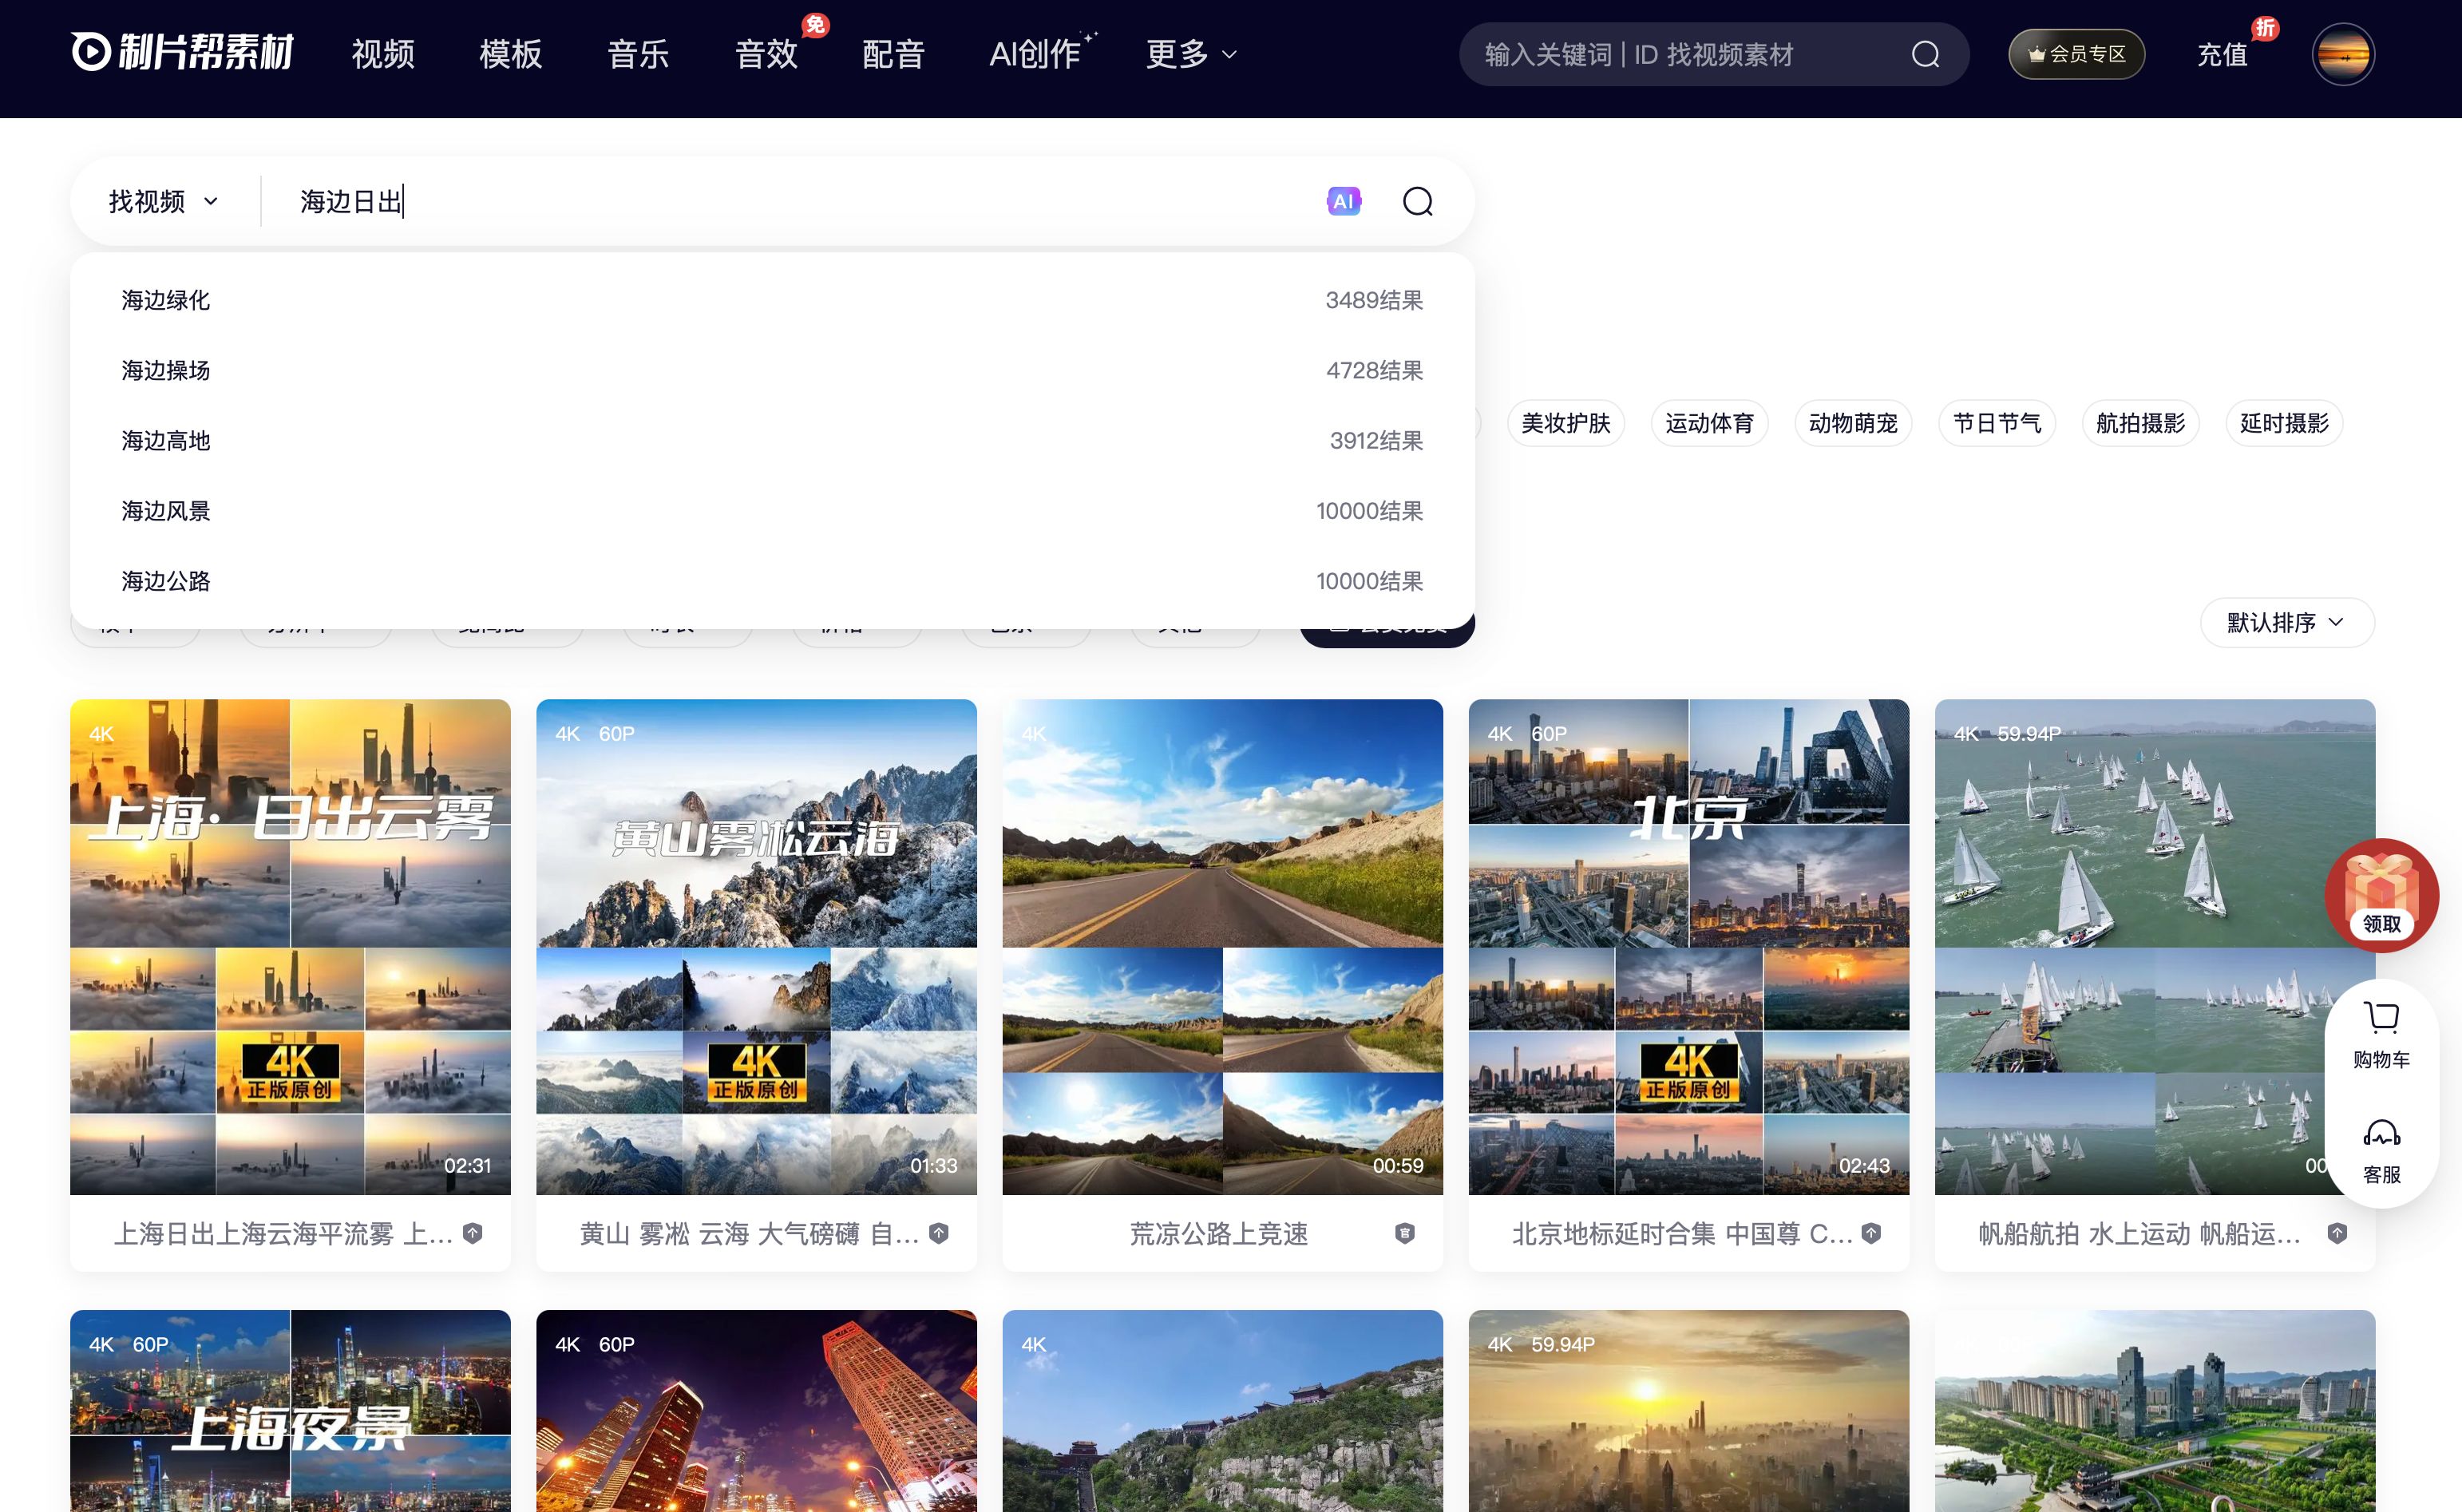Click the top navigation bar search icon

tap(1925, 54)
